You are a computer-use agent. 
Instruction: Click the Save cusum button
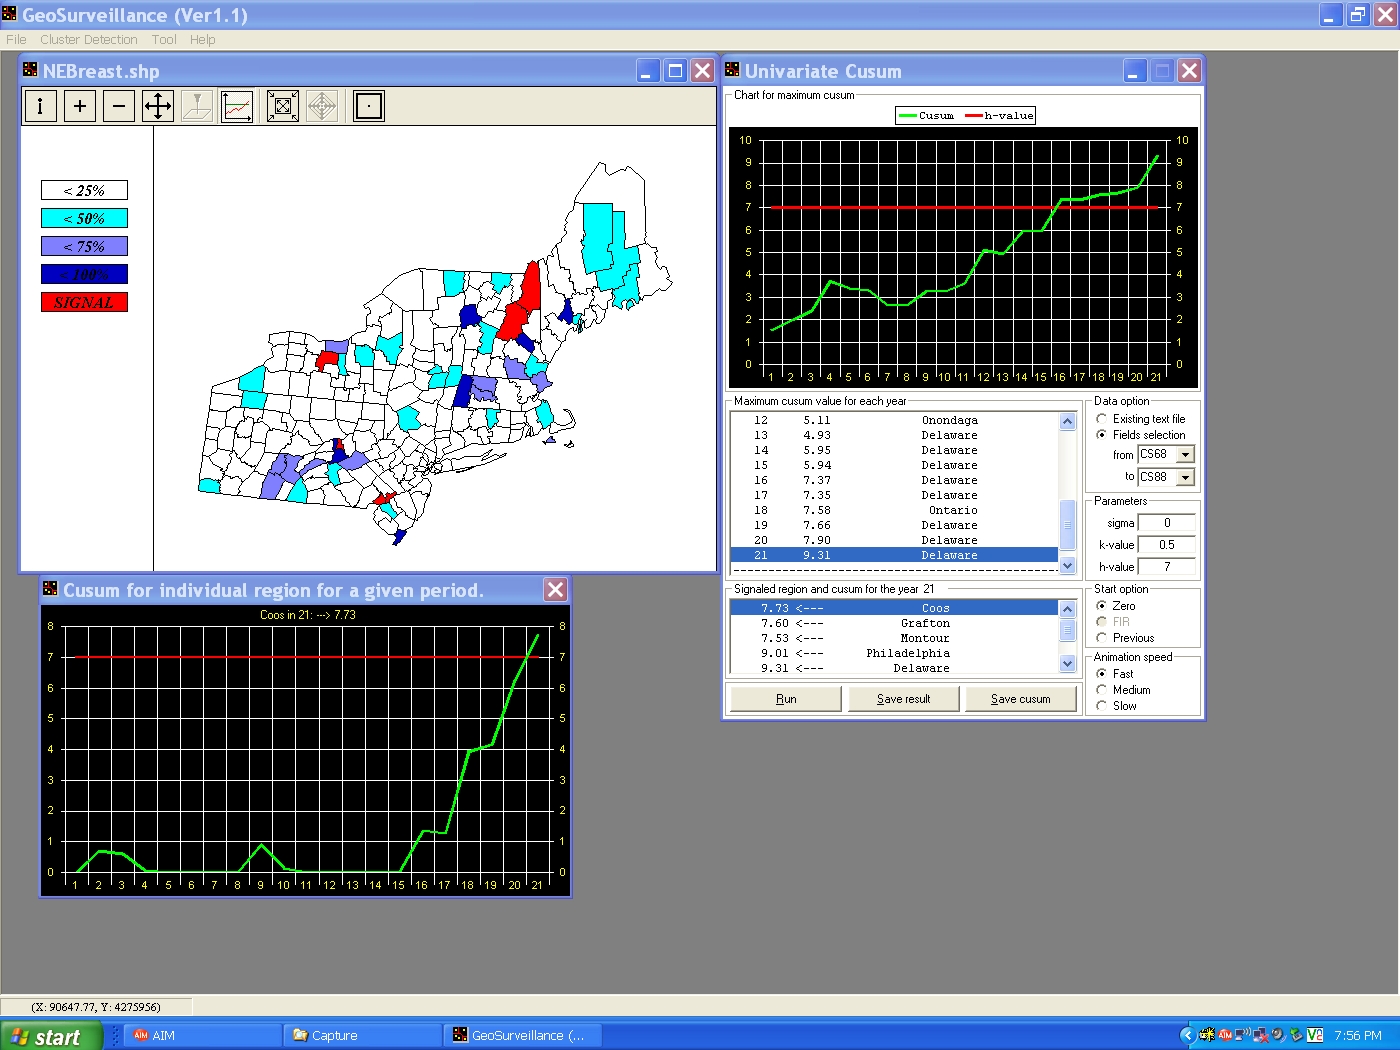click(x=1020, y=699)
